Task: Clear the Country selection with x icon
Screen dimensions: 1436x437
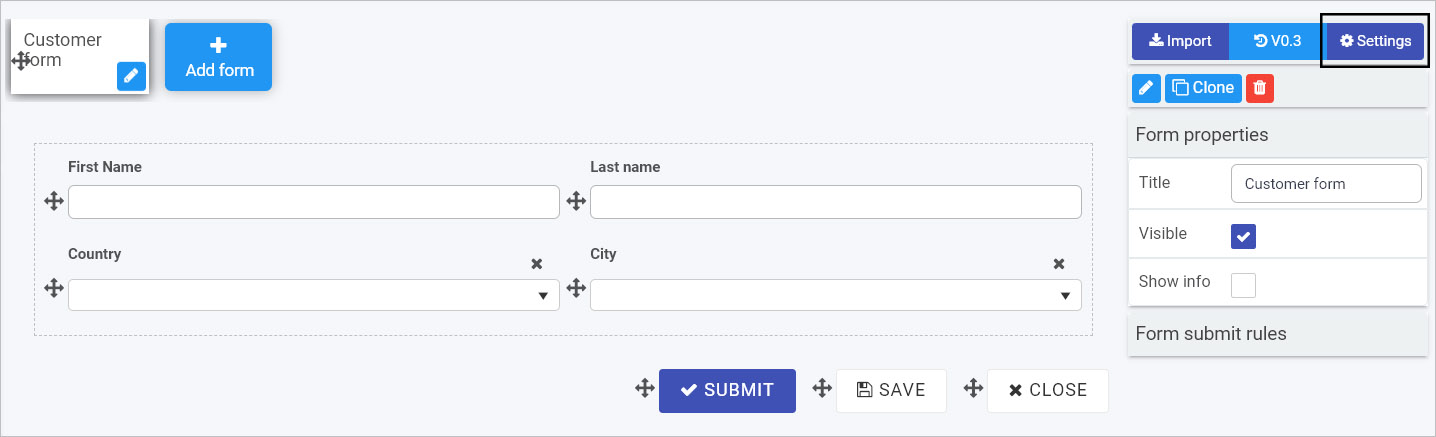Action: 537,264
